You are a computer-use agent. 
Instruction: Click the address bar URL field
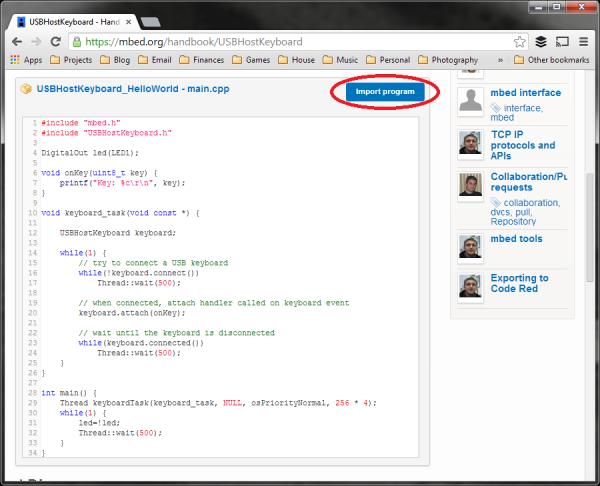[291, 42]
